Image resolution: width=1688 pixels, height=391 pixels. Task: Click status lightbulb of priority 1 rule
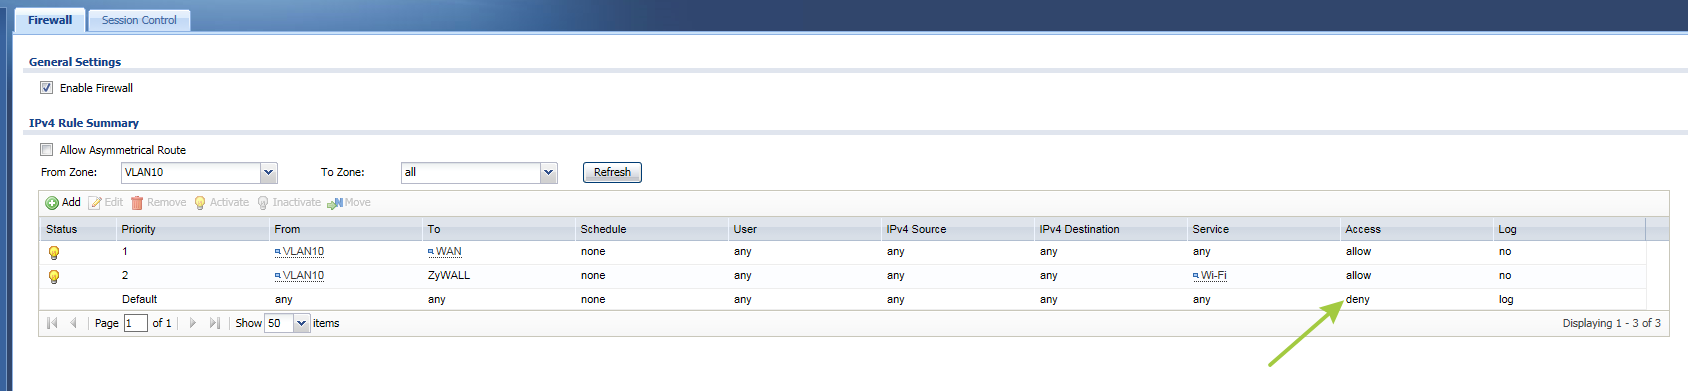tap(54, 253)
